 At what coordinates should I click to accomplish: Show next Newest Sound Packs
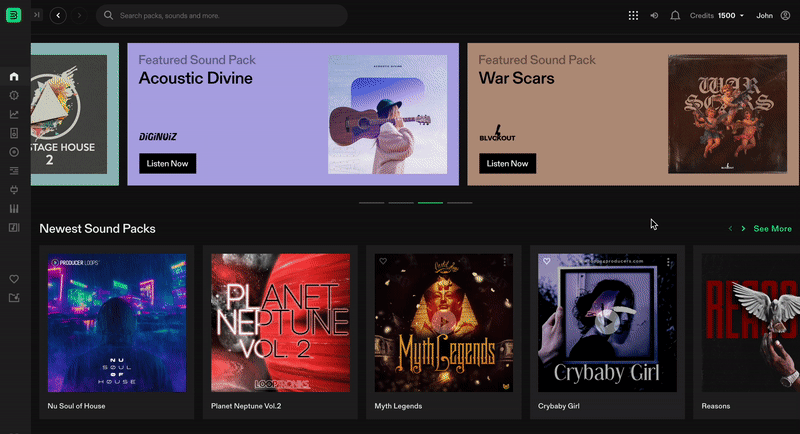[743, 228]
